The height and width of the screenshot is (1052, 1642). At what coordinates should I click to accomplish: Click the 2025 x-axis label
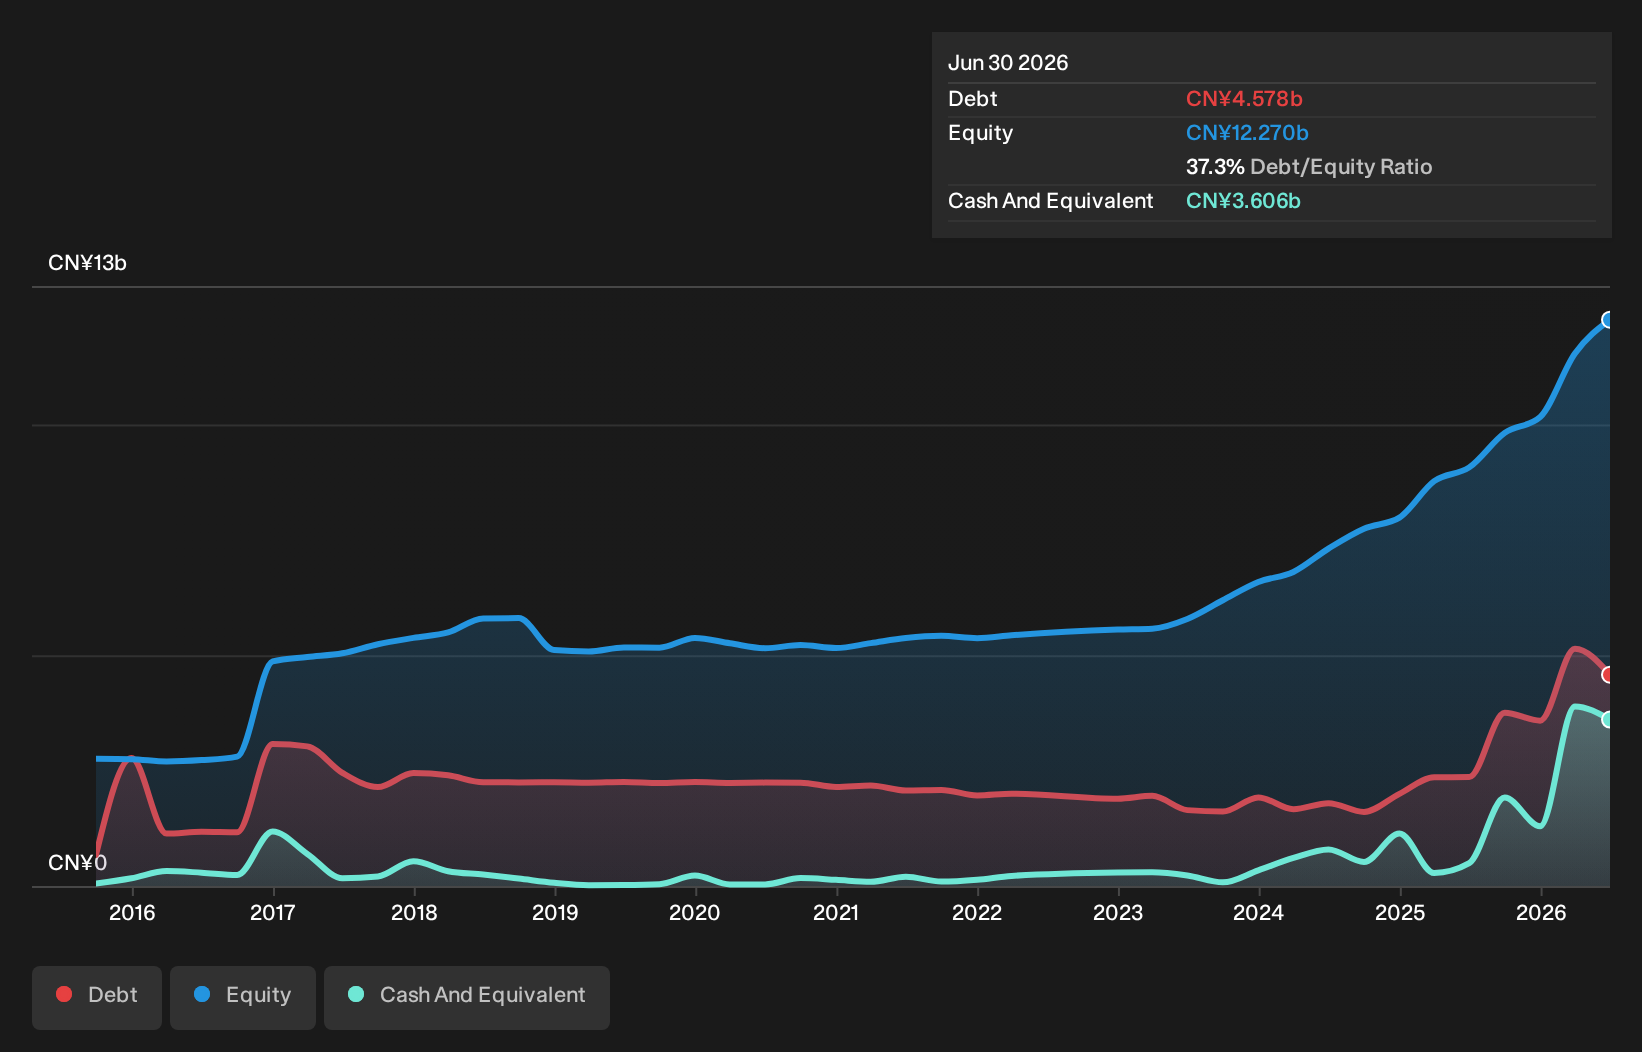1400,912
